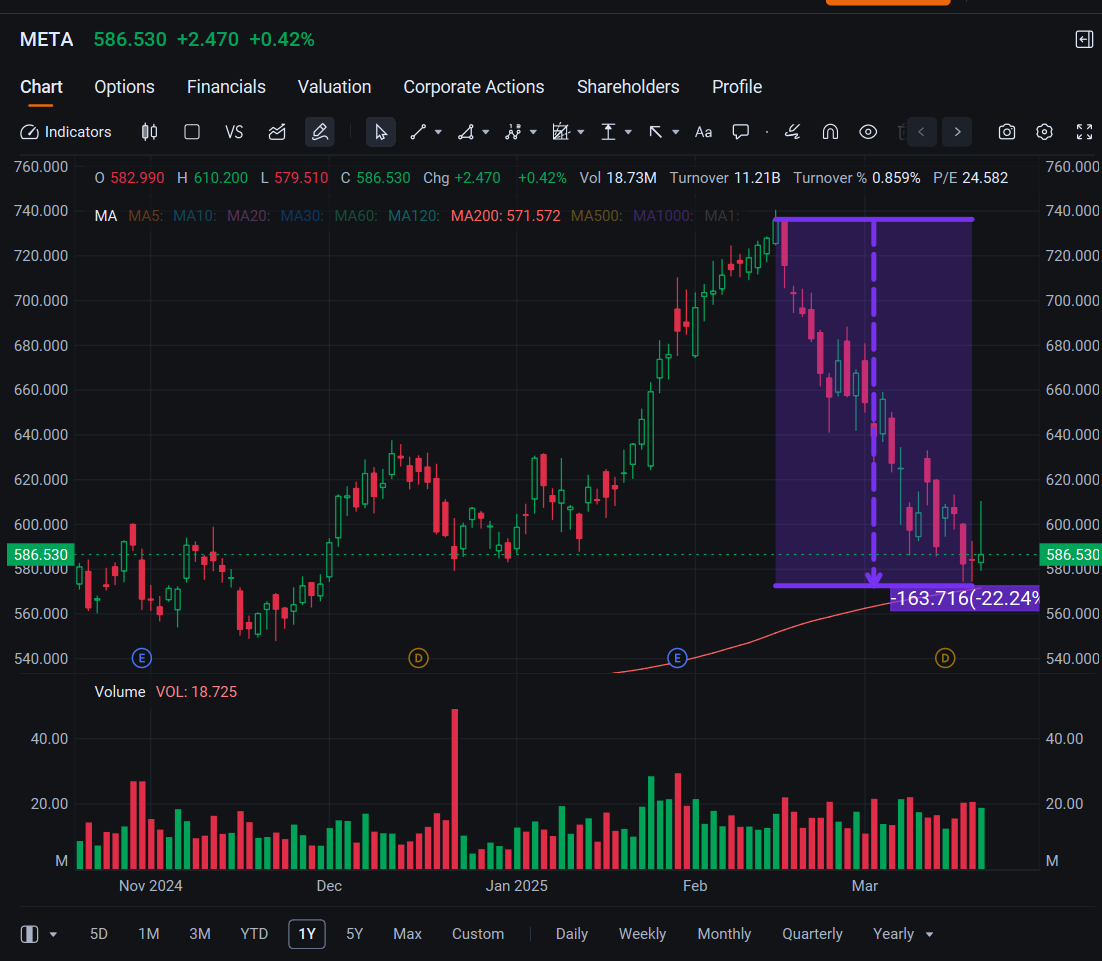This screenshot has height=961, width=1102.
Task: Take a chart screenshot with camera icon
Action: pos(1006,132)
